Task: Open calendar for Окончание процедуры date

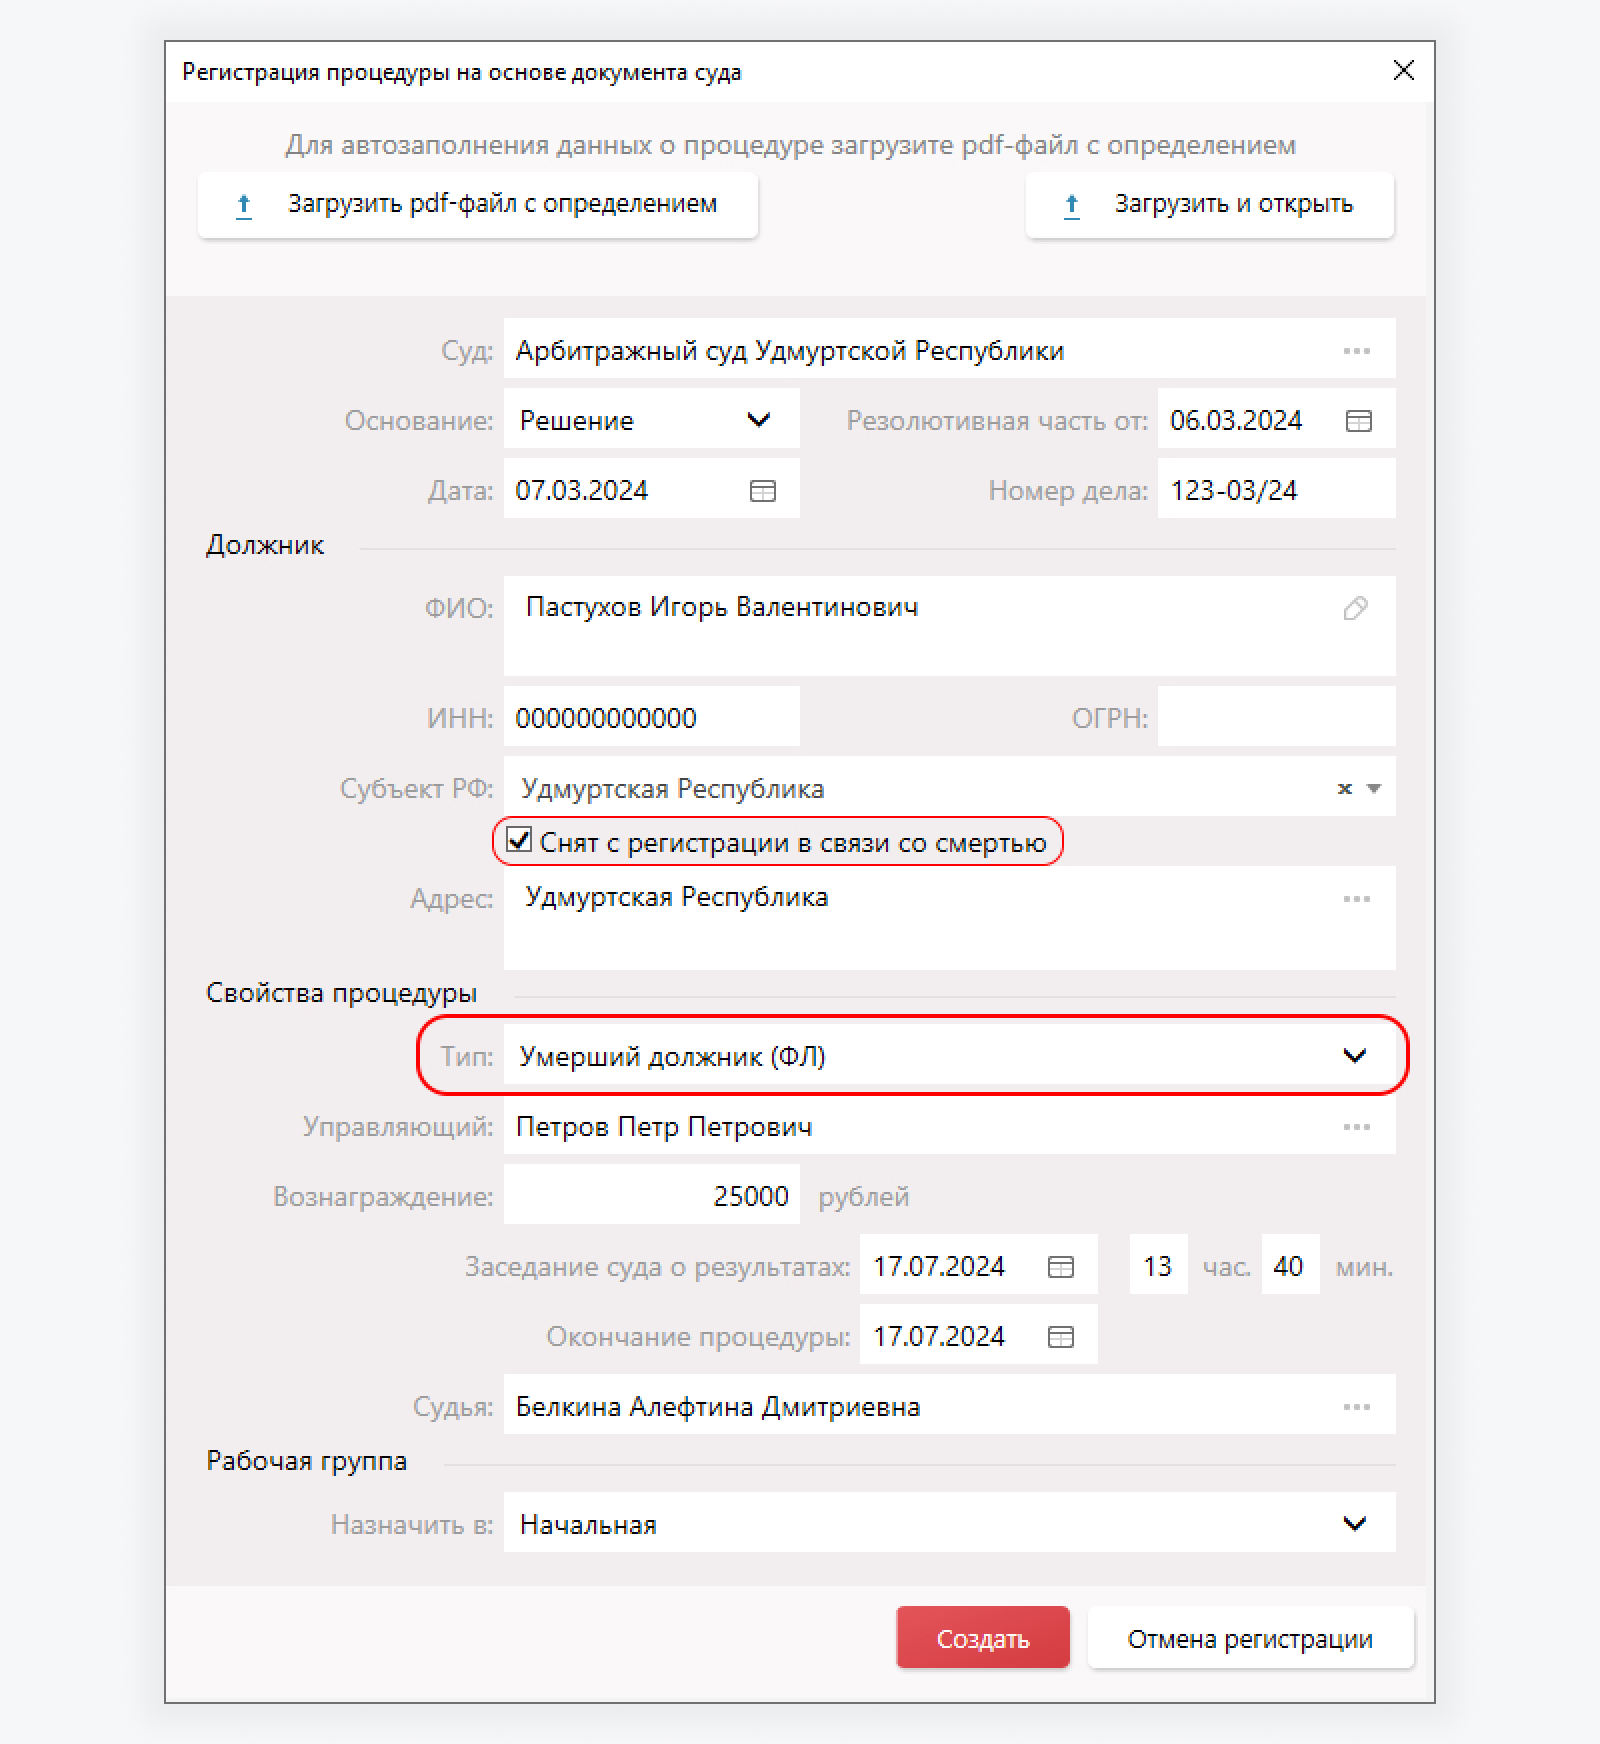Action: [x=1061, y=1337]
